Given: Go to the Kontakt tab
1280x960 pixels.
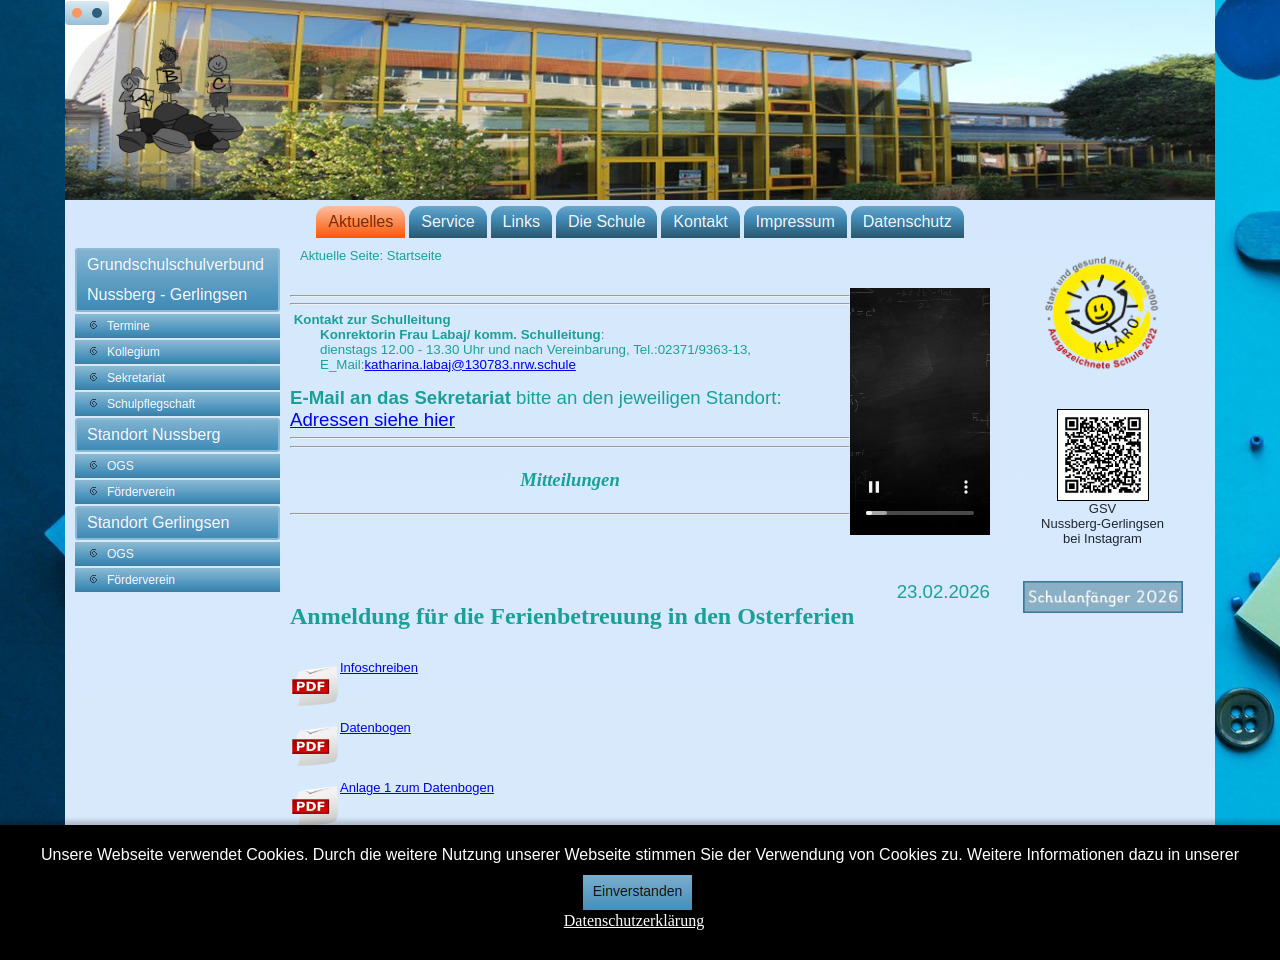Looking at the screenshot, I should coord(700,222).
